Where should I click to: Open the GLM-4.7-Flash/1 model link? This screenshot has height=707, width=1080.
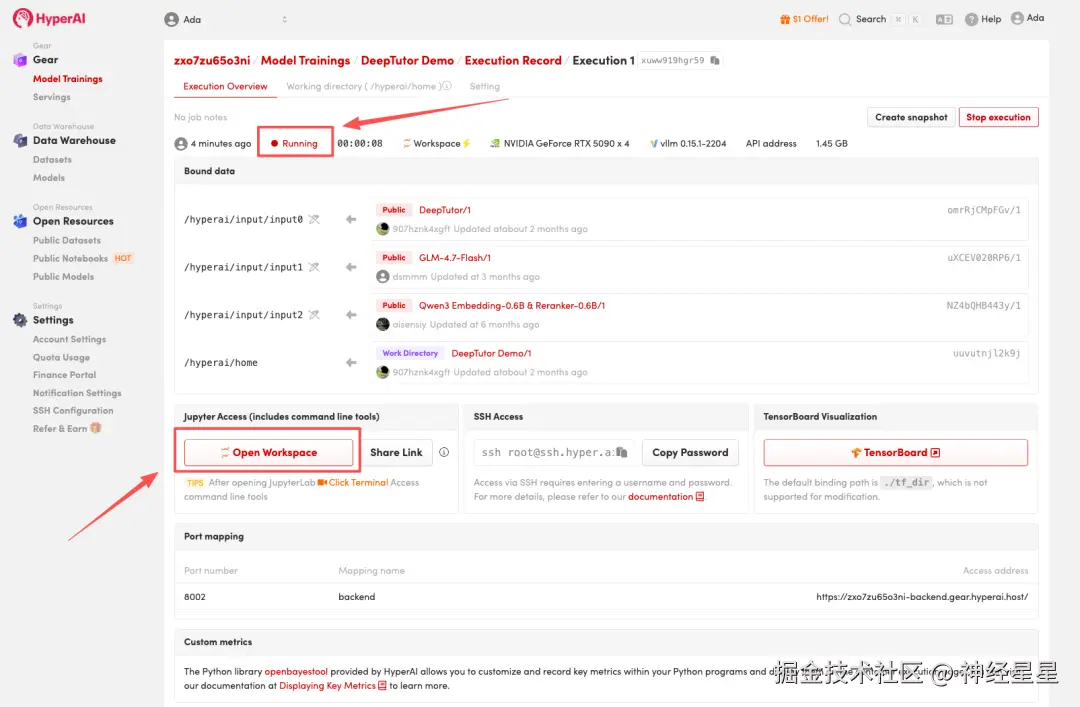(x=455, y=258)
